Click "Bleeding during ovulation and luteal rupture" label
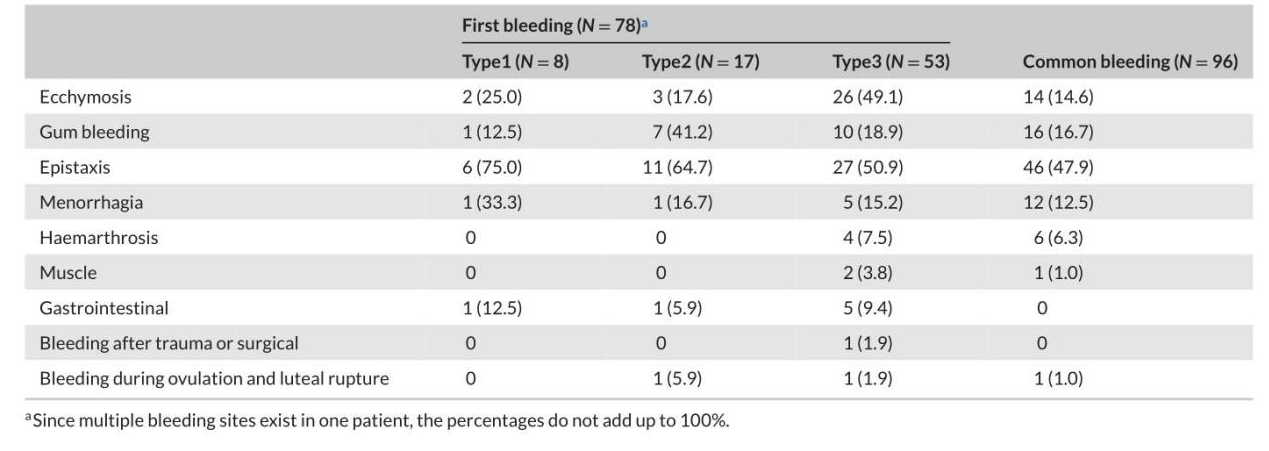 [x=214, y=379]
